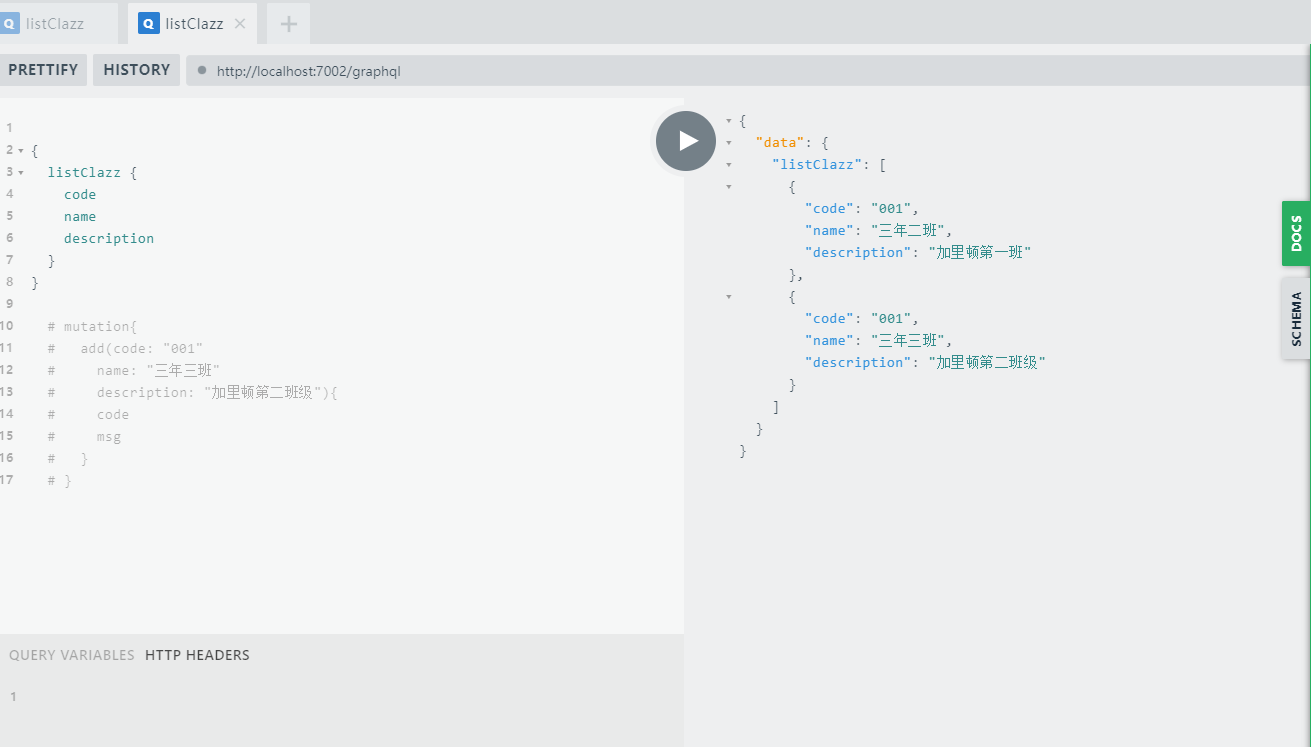The image size is (1311, 747).
Task: Click the listClazz field in query editor
Action: [x=84, y=172]
